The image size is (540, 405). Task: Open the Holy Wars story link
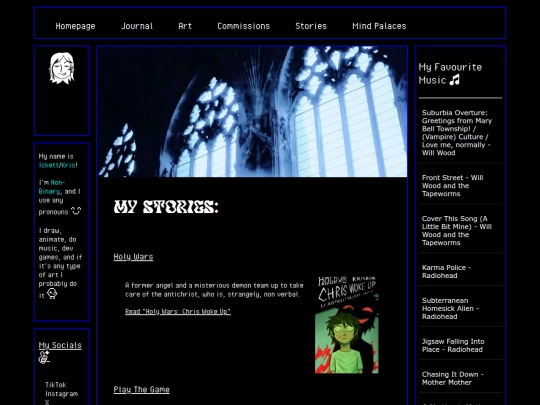(133, 257)
